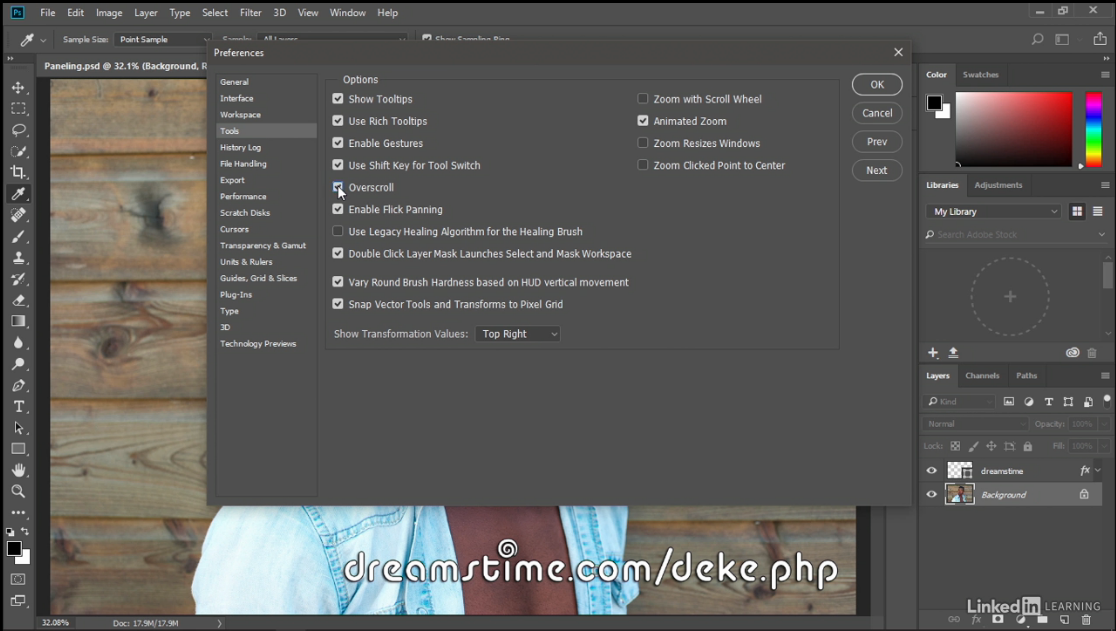Switch to the Paths tab
This screenshot has width=1116, height=631.
click(x=1026, y=376)
